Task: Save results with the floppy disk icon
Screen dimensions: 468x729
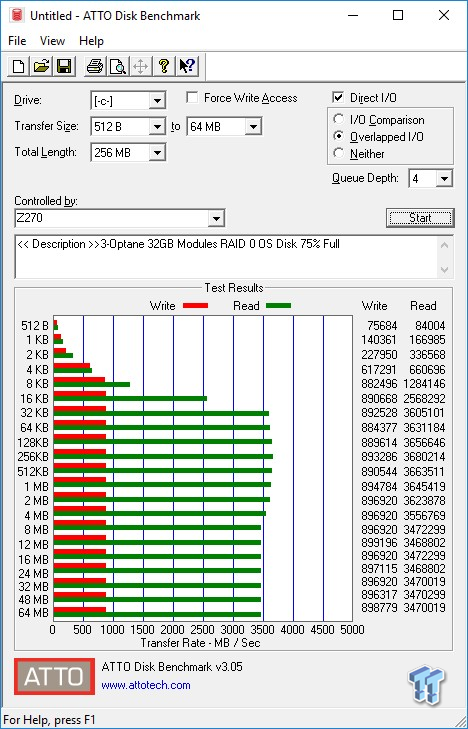Action: click(x=64, y=66)
